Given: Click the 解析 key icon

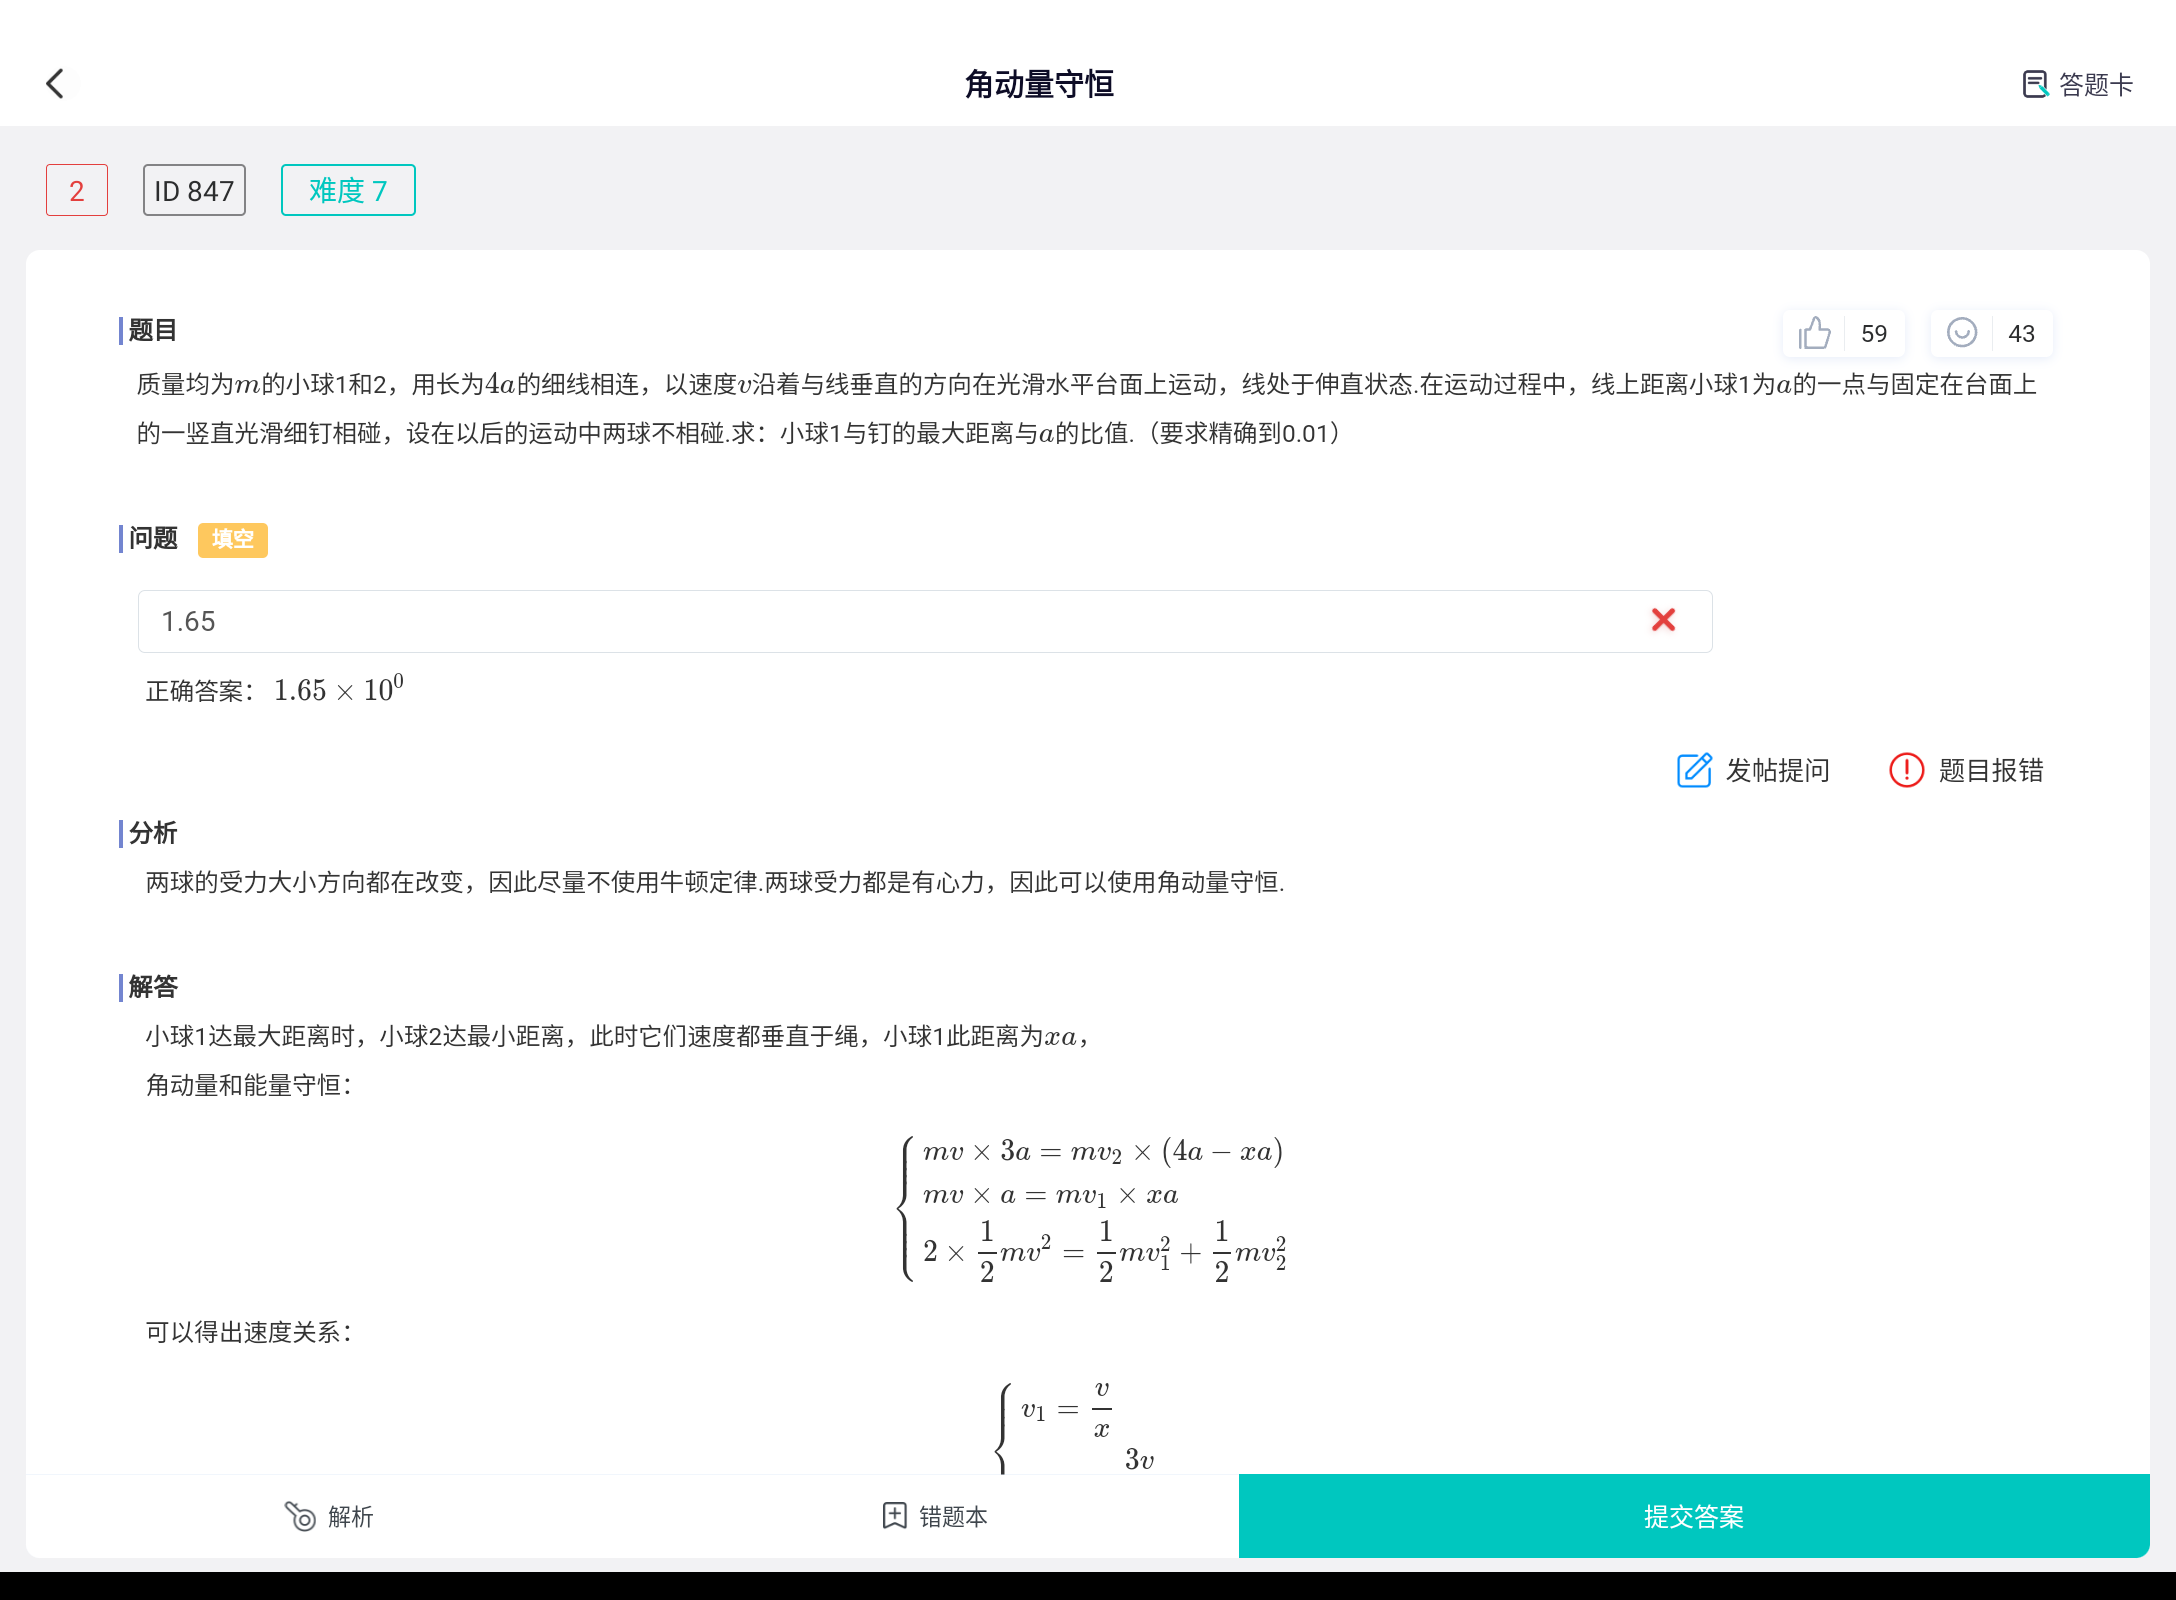Looking at the screenshot, I should pos(300,1516).
